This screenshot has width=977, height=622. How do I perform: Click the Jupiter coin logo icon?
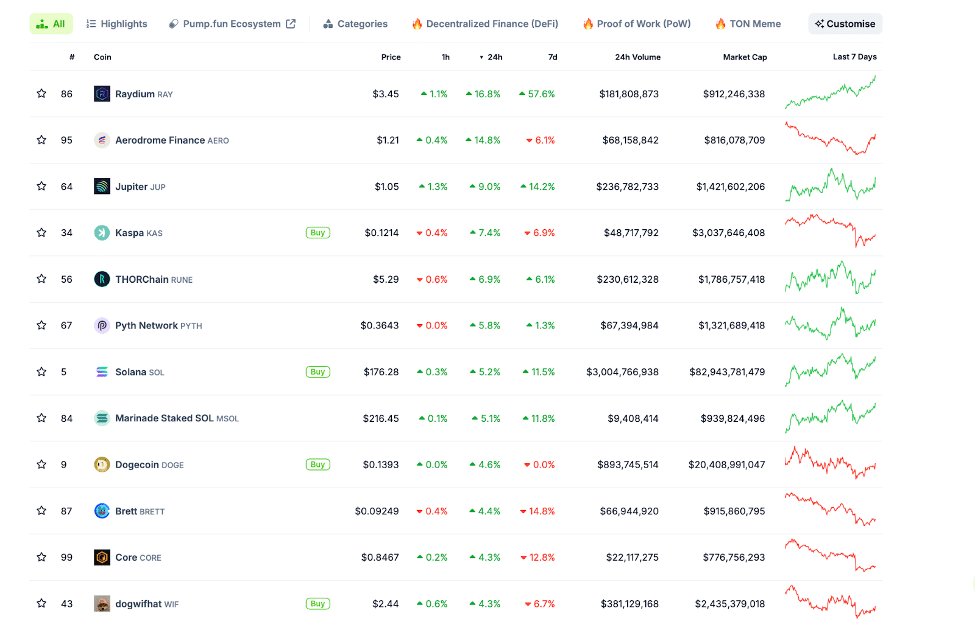[102, 186]
